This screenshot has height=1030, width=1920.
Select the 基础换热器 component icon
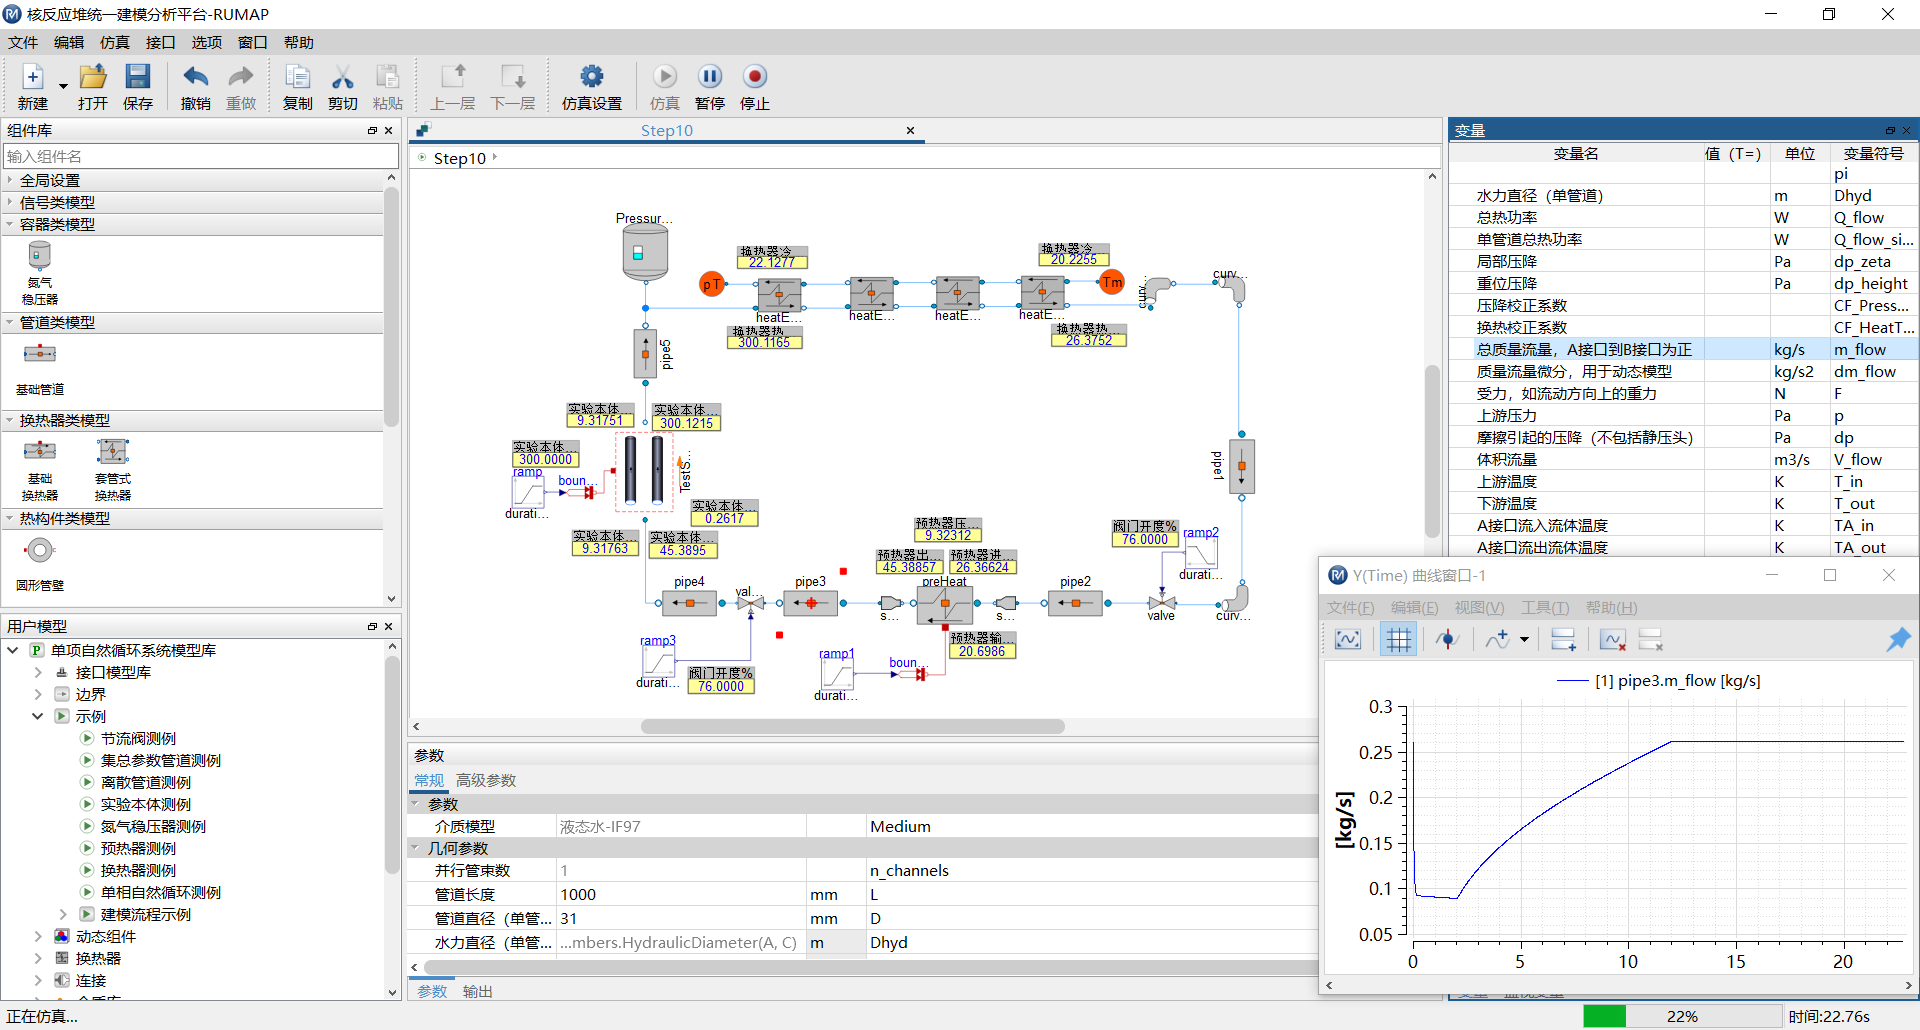[40, 450]
